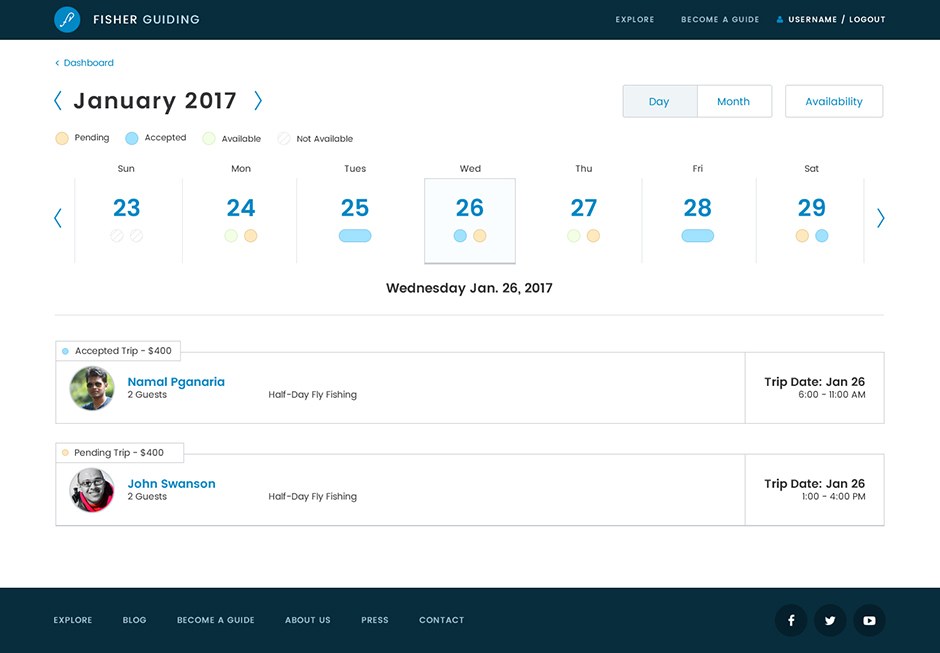Open the Facebook page from footer icon
Image resolution: width=940 pixels, height=653 pixels.
pyautogui.click(x=791, y=621)
